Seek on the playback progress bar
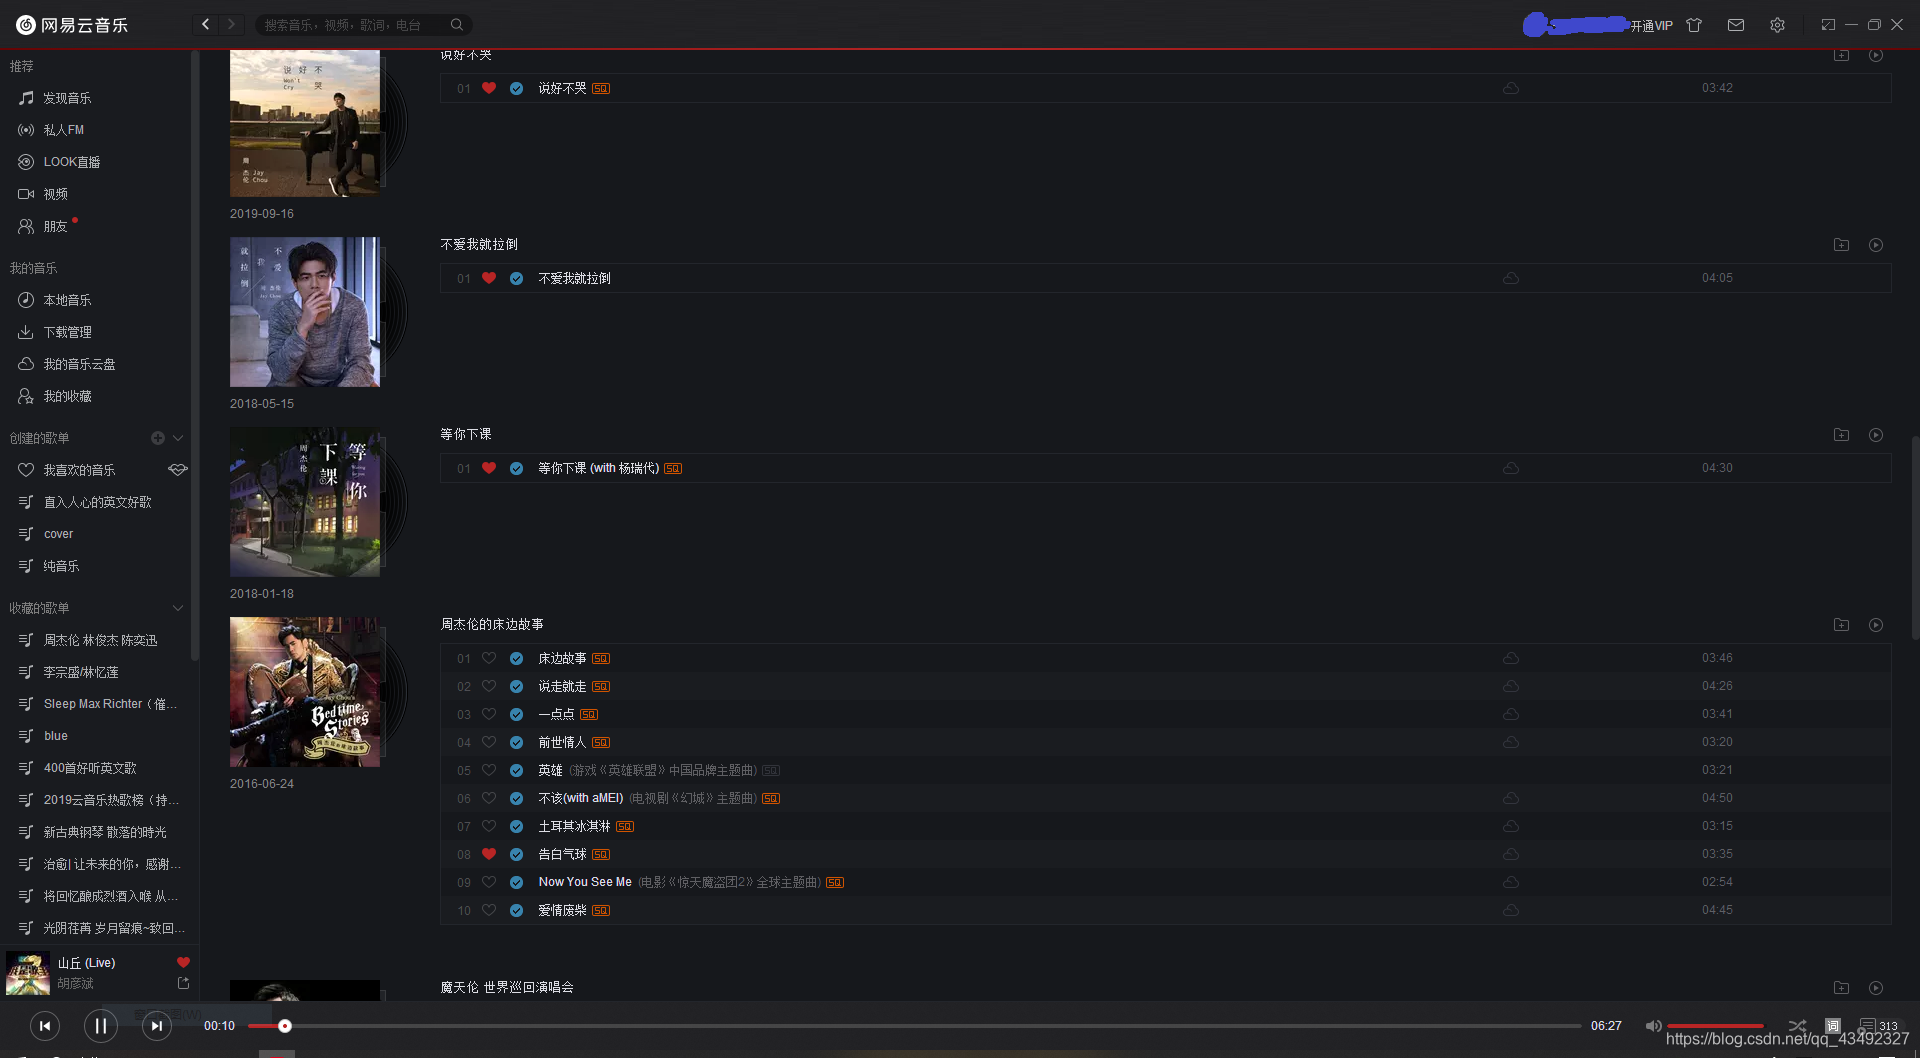 (x=915, y=1026)
